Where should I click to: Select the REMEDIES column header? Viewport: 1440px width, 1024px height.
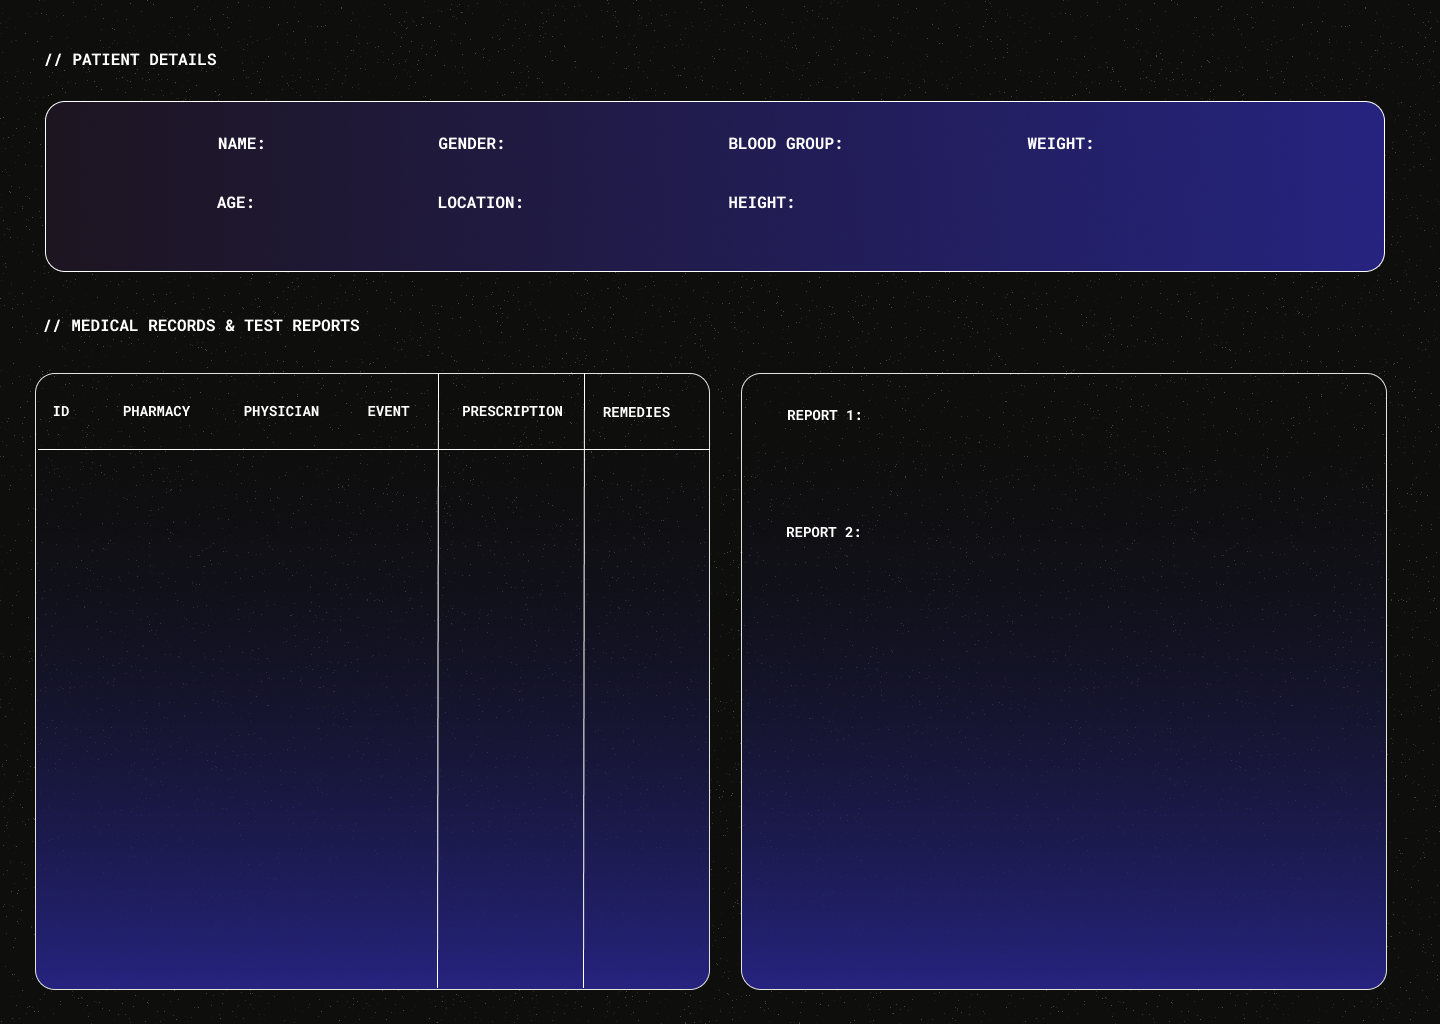click(636, 412)
